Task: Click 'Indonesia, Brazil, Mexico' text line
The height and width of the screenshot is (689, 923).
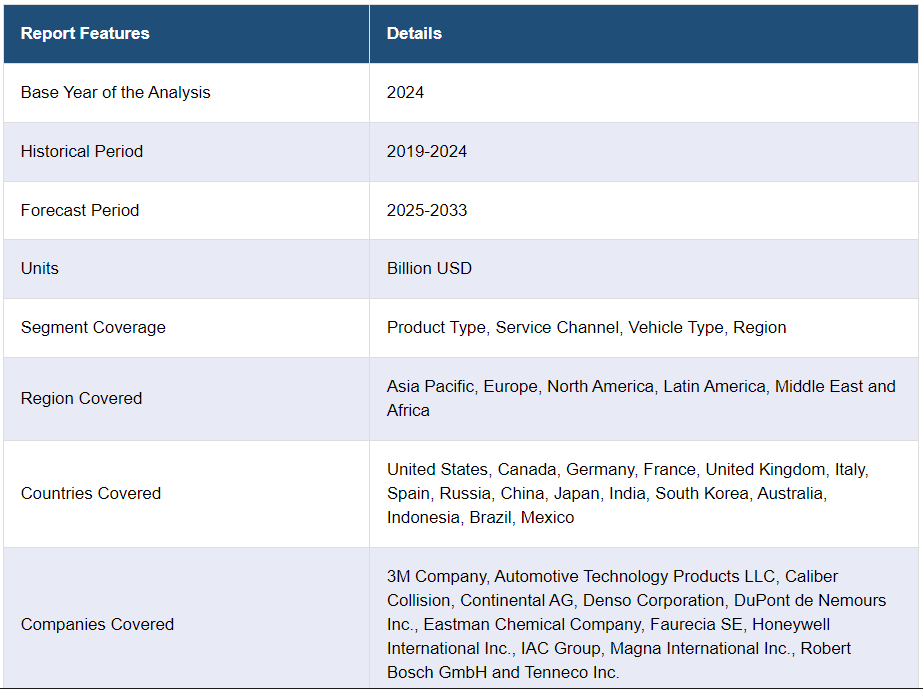Action: (x=481, y=517)
